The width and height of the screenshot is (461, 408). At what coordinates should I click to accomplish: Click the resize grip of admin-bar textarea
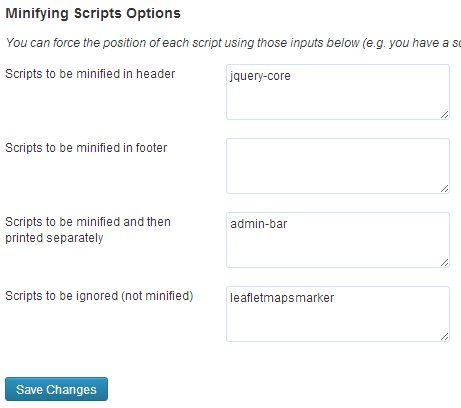[445, 263]
